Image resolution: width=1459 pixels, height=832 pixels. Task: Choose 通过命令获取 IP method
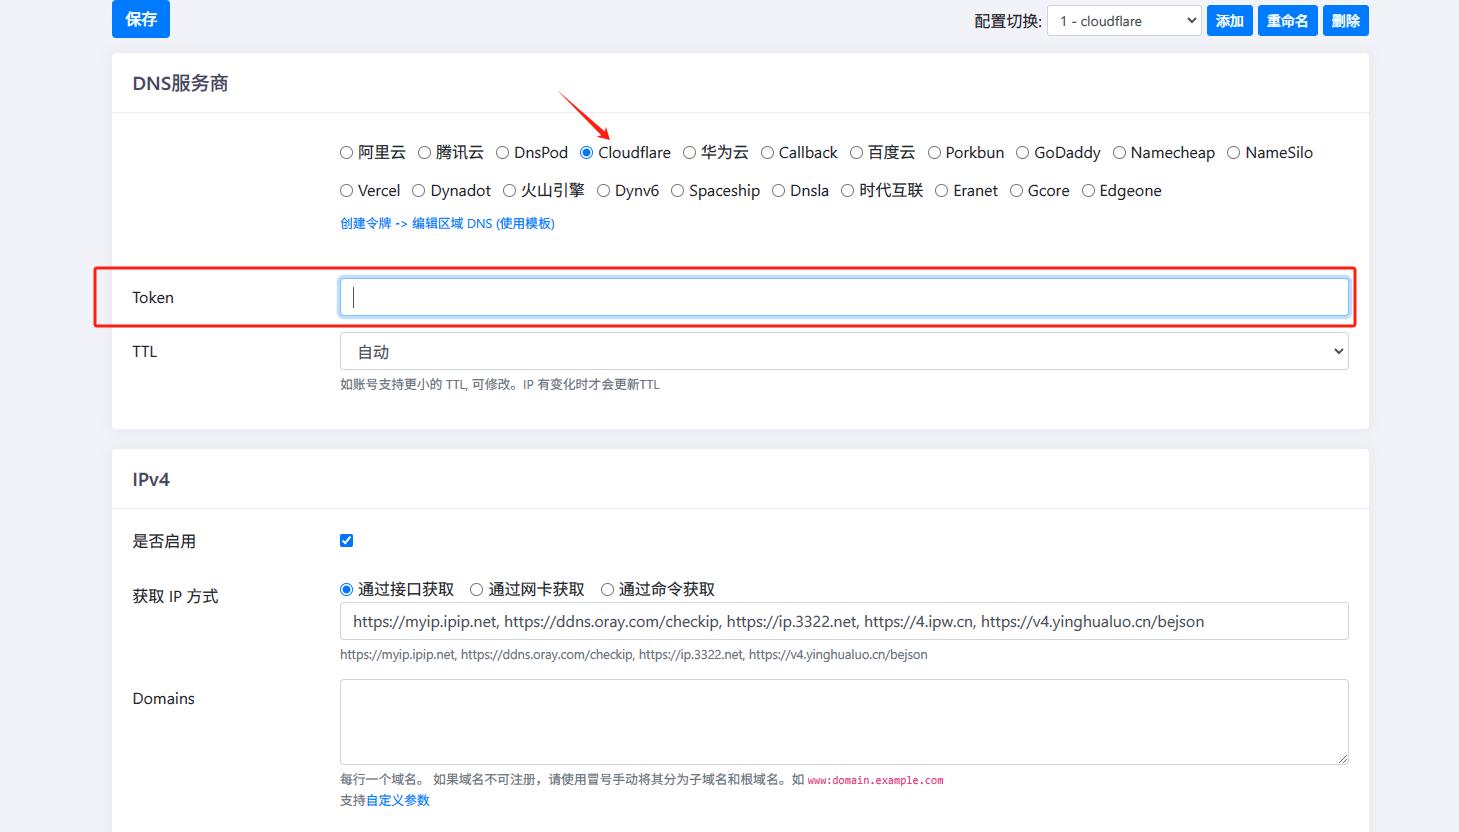click(x=608, y=589)
